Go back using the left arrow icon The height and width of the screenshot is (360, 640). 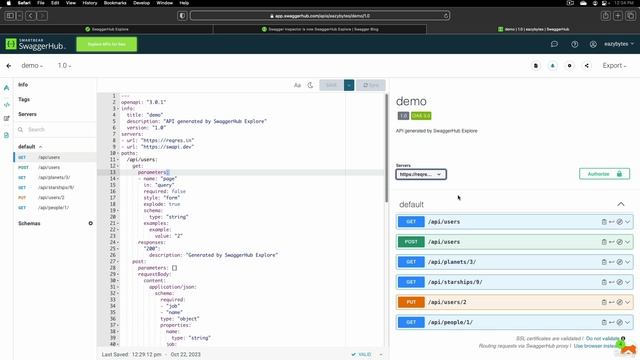pos(9,66)
